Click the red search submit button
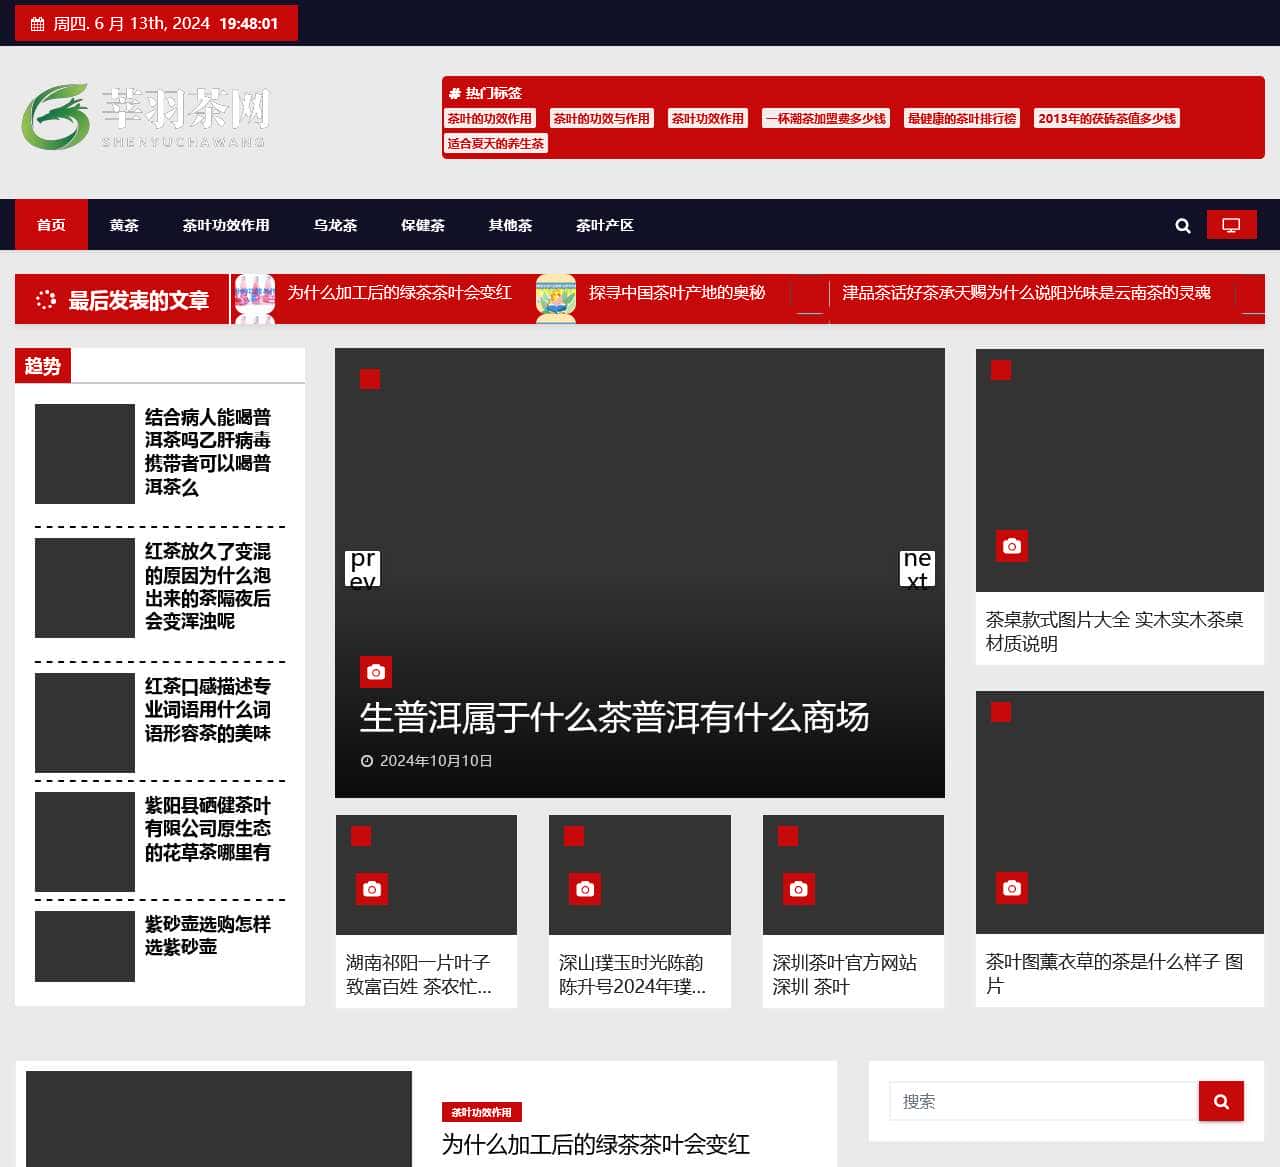1280x1167 pixels. click(x=1221, y=1101)
